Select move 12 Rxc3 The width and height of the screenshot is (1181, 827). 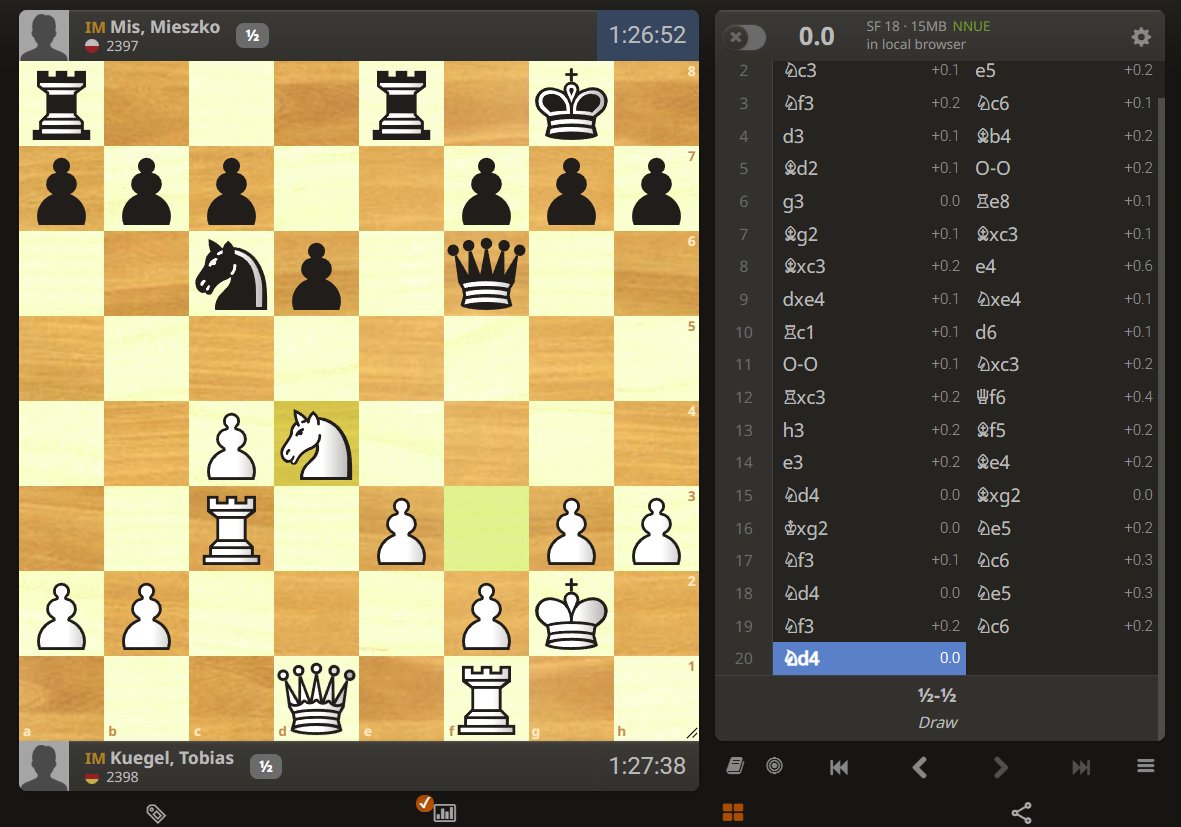869,397
